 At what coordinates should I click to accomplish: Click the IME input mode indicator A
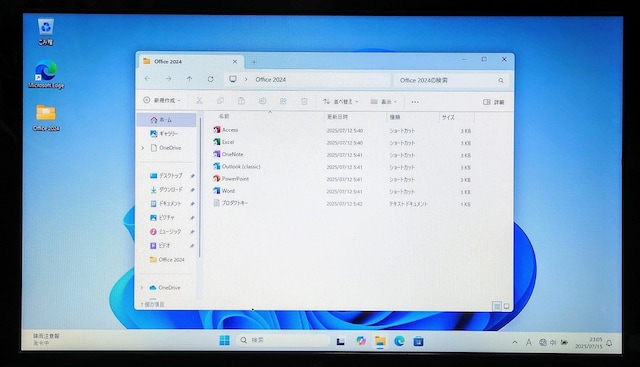529,343
